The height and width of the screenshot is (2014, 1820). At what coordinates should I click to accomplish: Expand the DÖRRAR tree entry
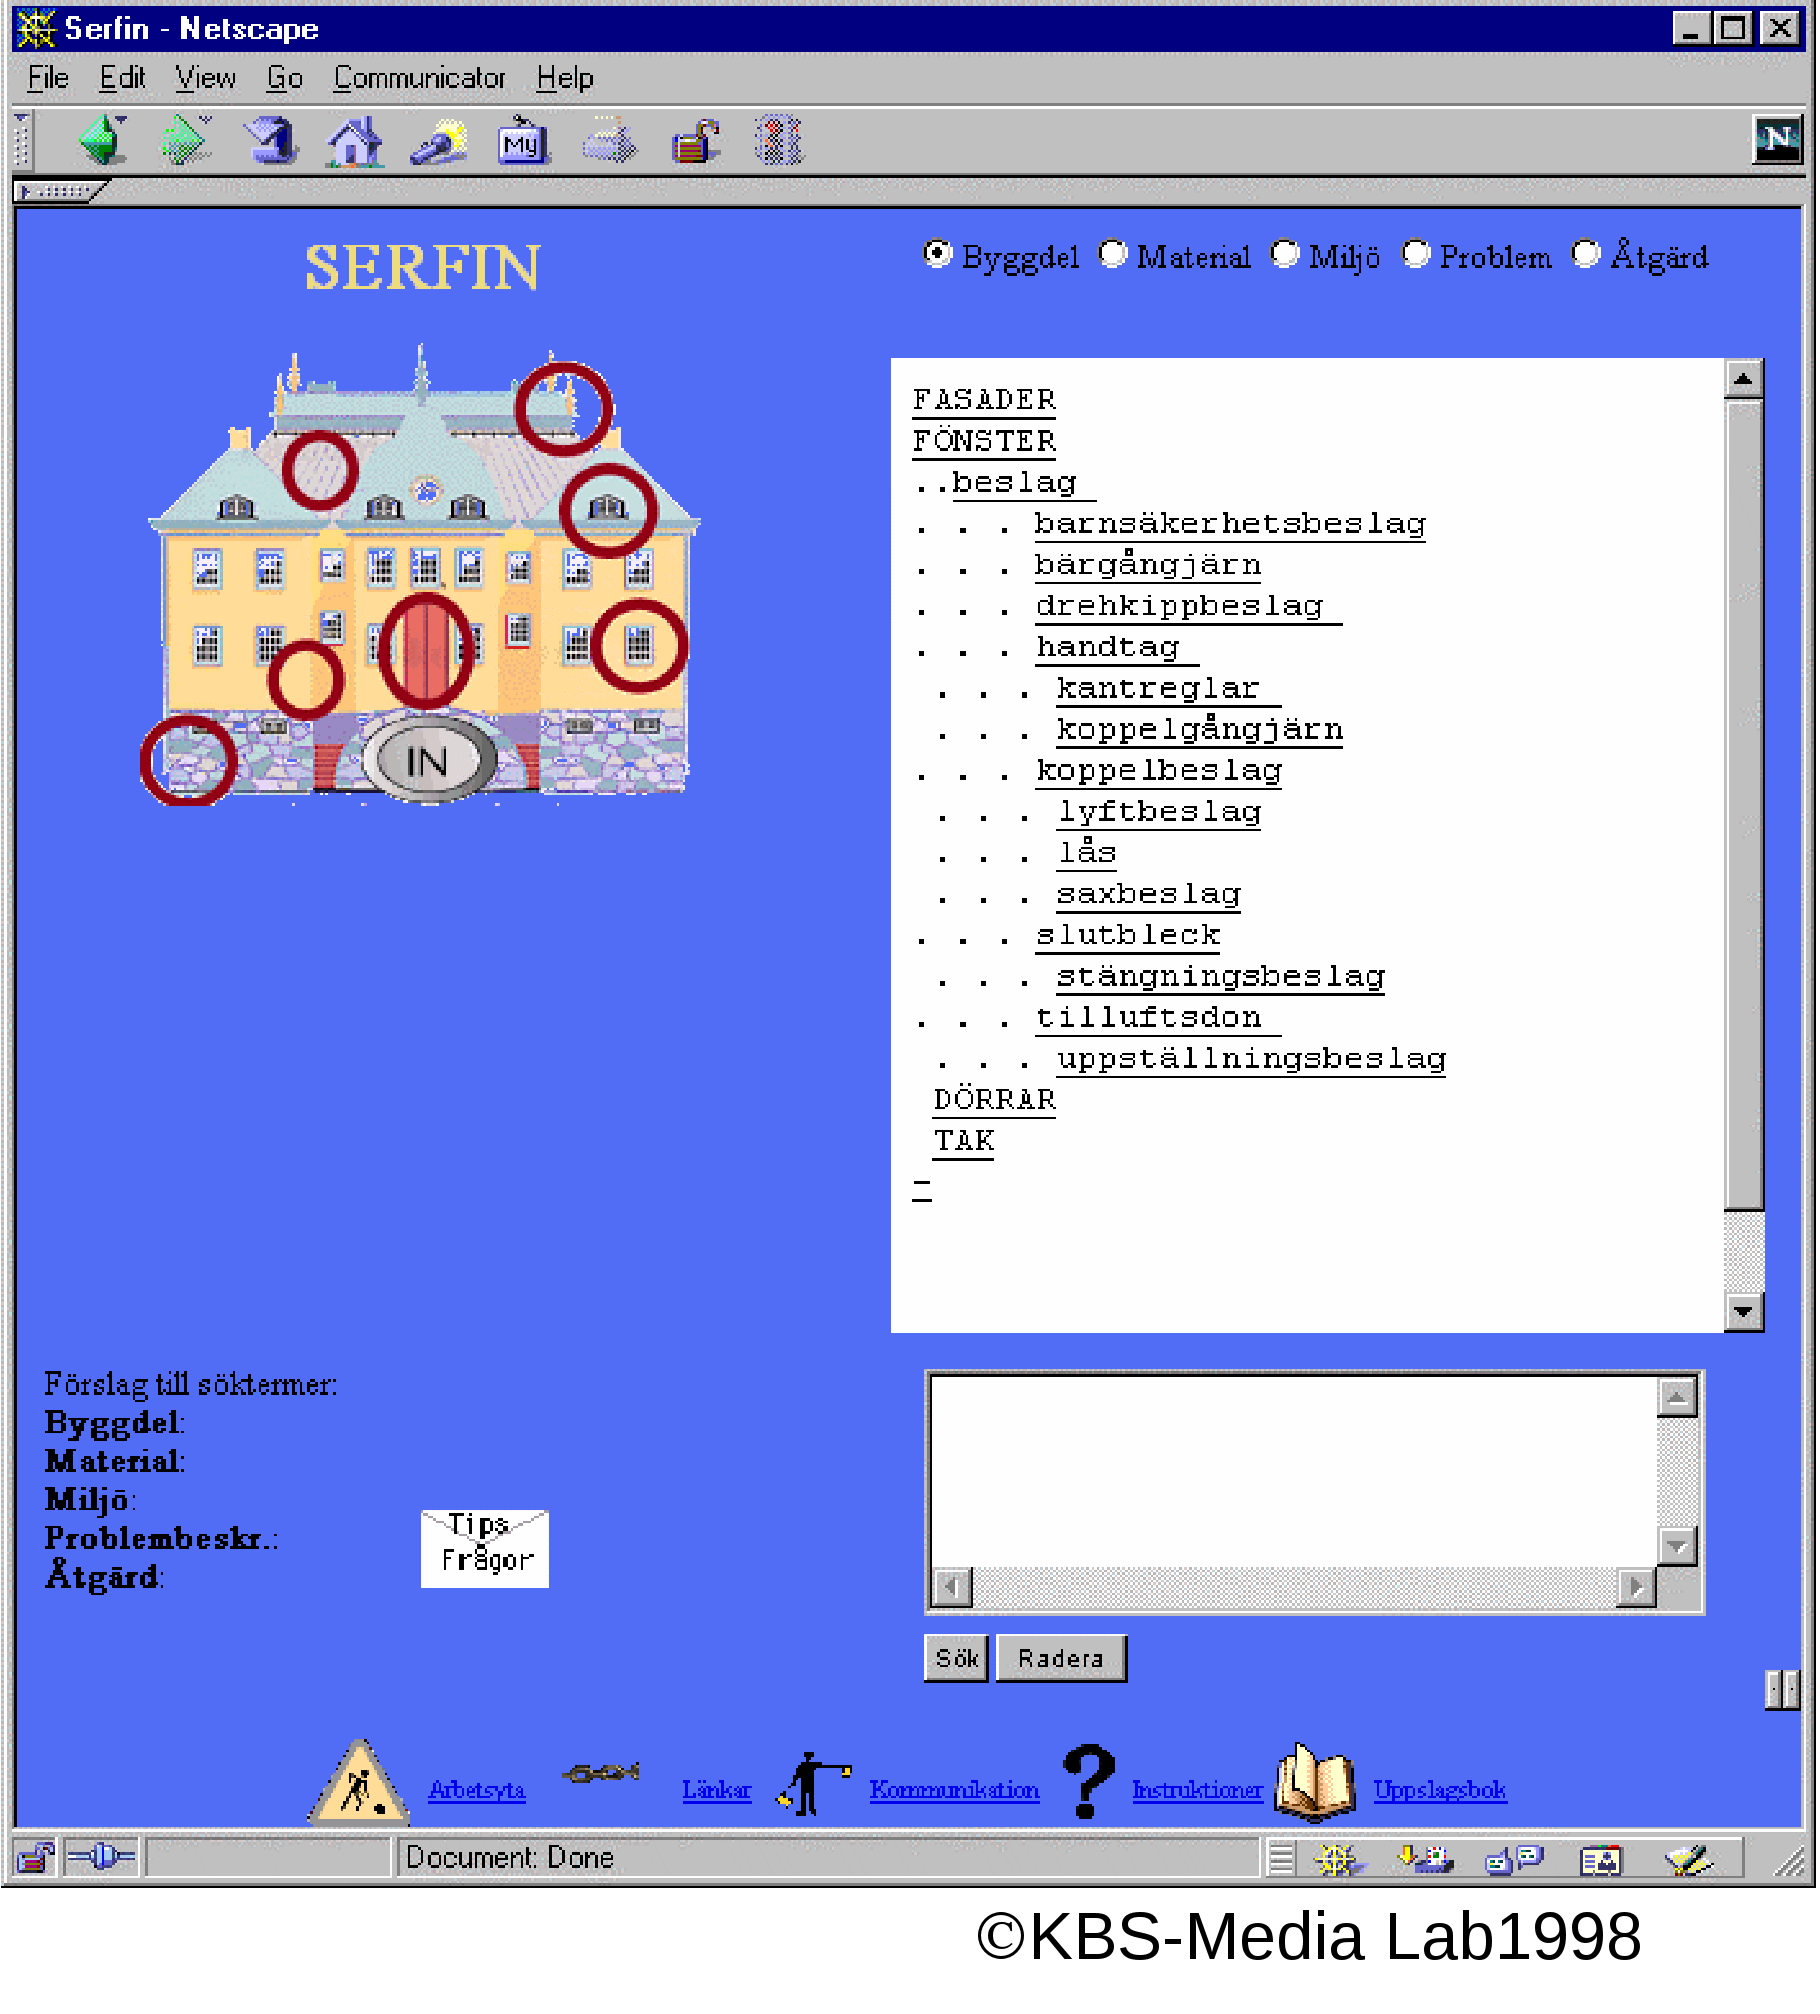click(x=994, y=1100)
